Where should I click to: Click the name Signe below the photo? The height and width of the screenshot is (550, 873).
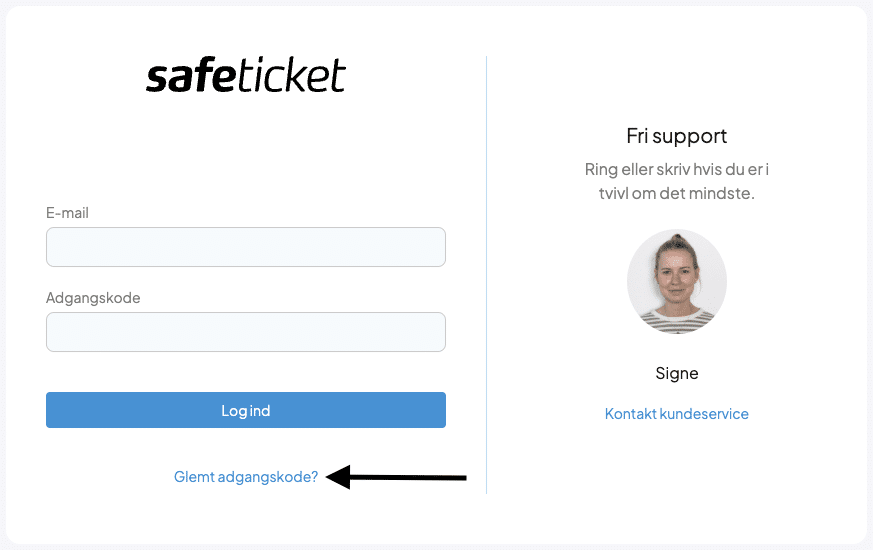click(x=676, y=373)
